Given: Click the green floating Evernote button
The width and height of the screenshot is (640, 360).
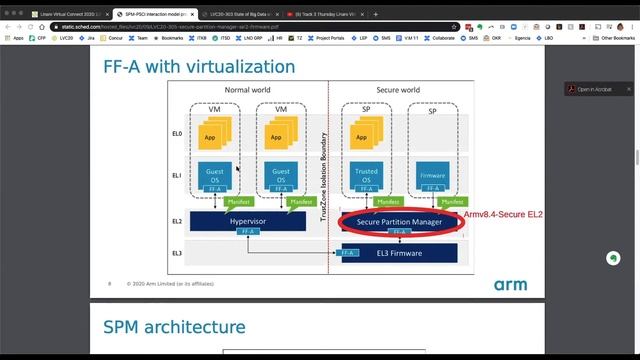Looking at the screenshot, I should 613,258.
